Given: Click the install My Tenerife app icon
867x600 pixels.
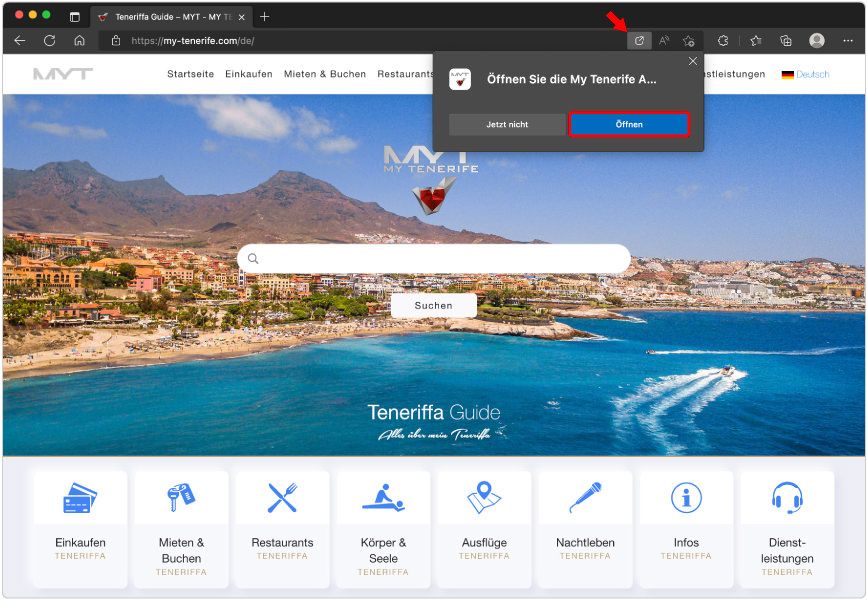Looking at the screenshot, I should tap(641, 41).
